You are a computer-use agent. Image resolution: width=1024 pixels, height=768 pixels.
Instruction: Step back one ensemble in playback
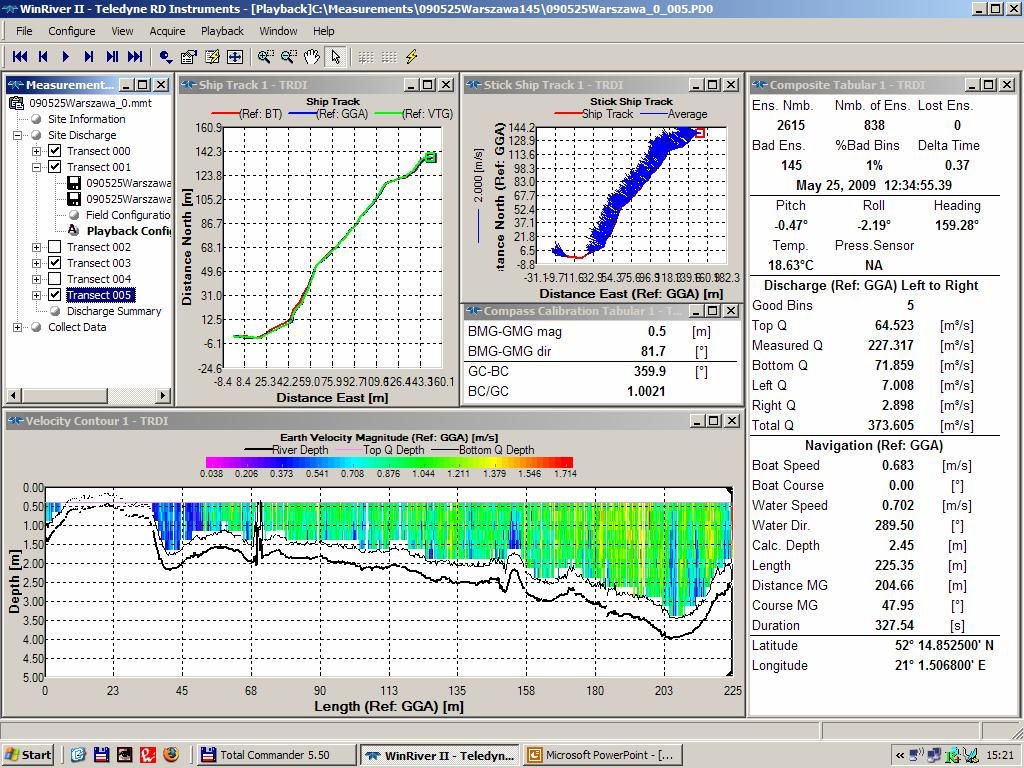click(x=43, y=57)
